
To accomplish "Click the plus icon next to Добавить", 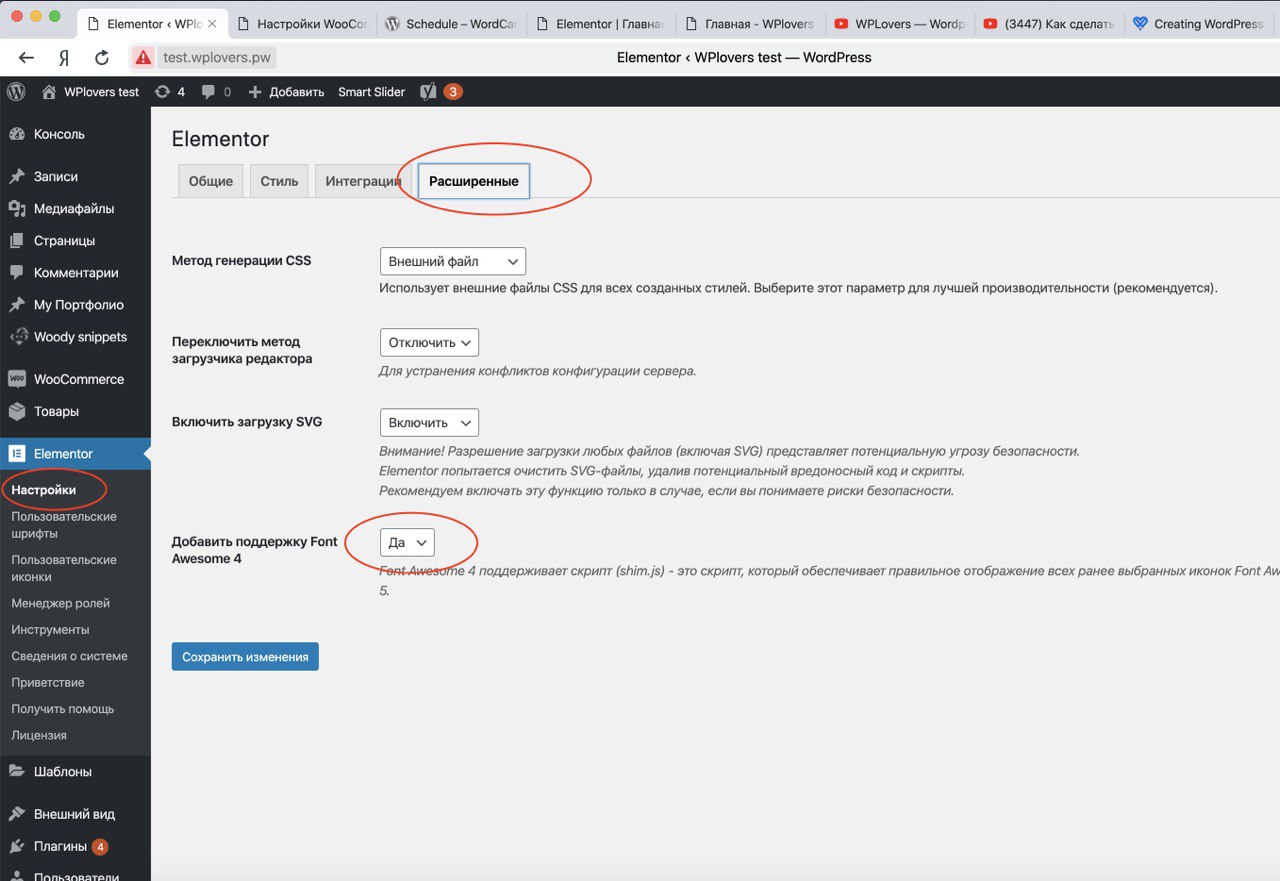I will (x=254, y=92).
